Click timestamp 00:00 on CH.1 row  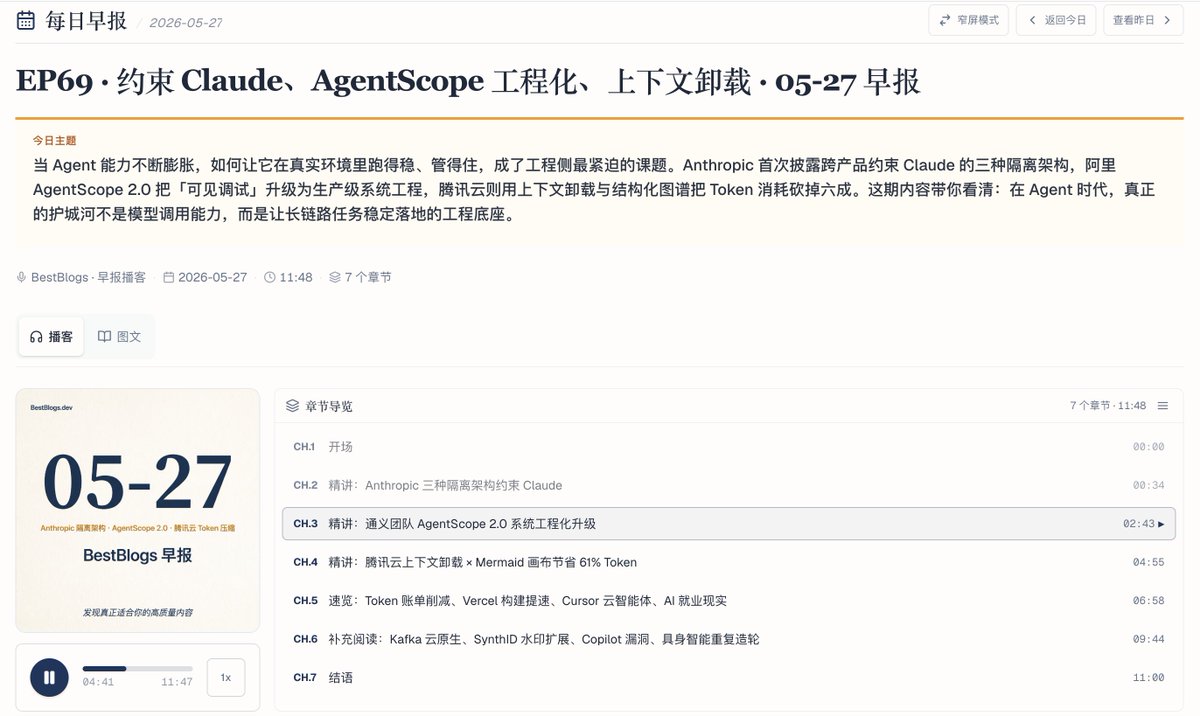[1149, 447]
